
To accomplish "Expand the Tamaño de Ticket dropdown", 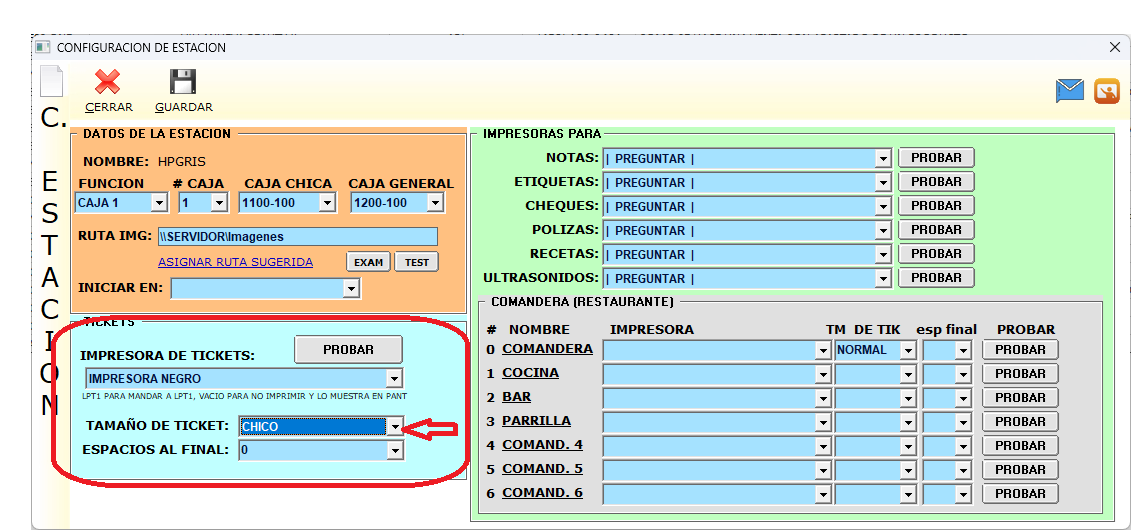I will click(x=395, y=427).
